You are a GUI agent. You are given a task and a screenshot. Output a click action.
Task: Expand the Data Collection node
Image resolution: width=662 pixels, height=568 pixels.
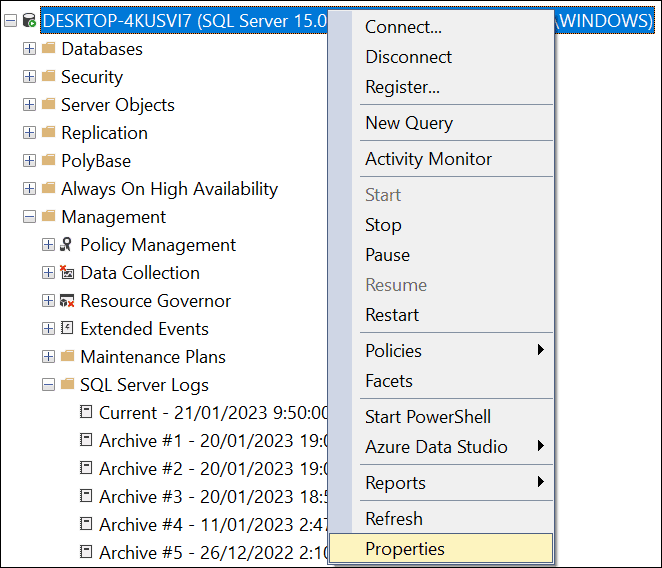49,272
